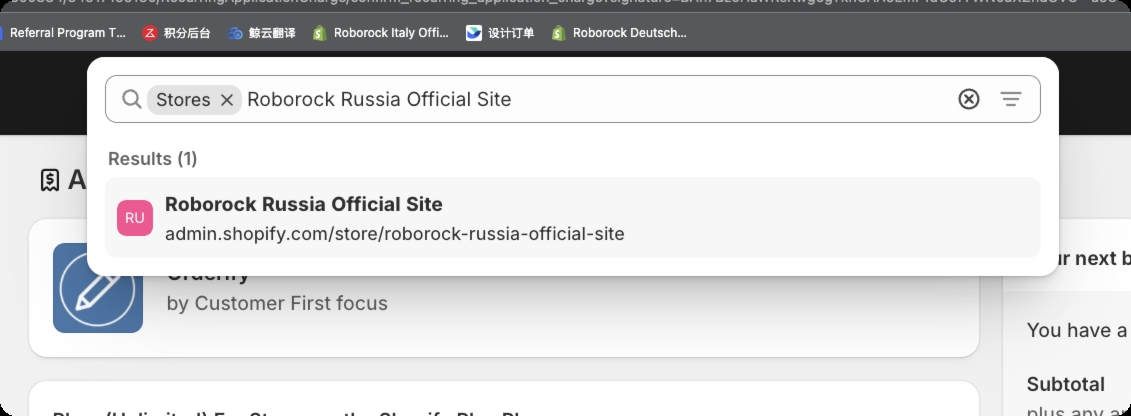
Task: Click the "by Customer First focus" developer text
Action: pos(277,304)
